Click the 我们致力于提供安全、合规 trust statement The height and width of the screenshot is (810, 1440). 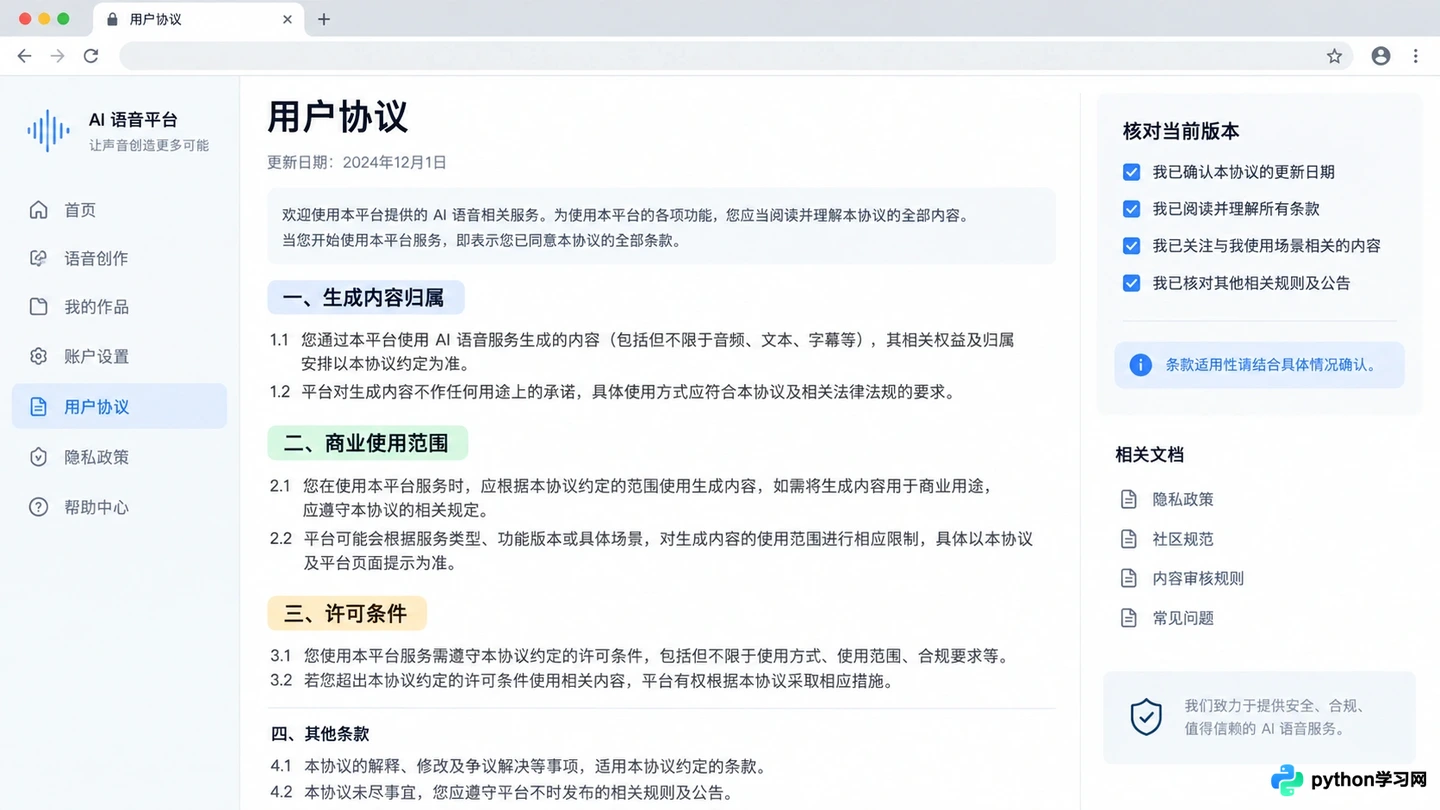point(1275,717)
